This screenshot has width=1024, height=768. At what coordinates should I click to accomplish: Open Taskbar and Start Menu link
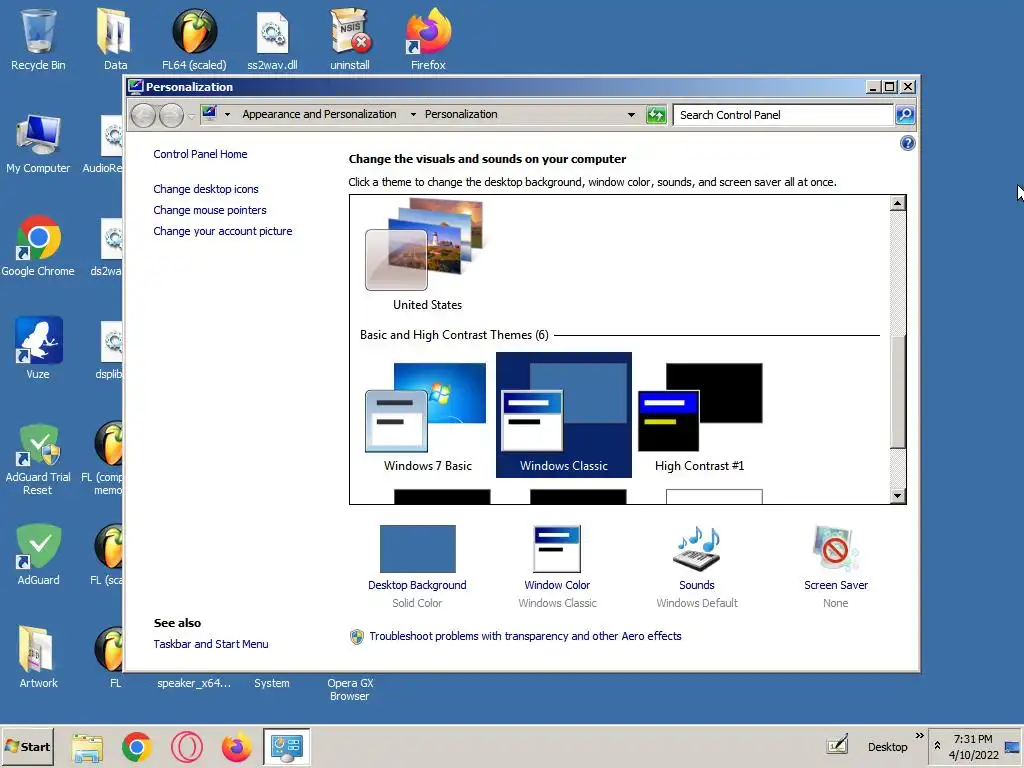(x=211, y=644)
